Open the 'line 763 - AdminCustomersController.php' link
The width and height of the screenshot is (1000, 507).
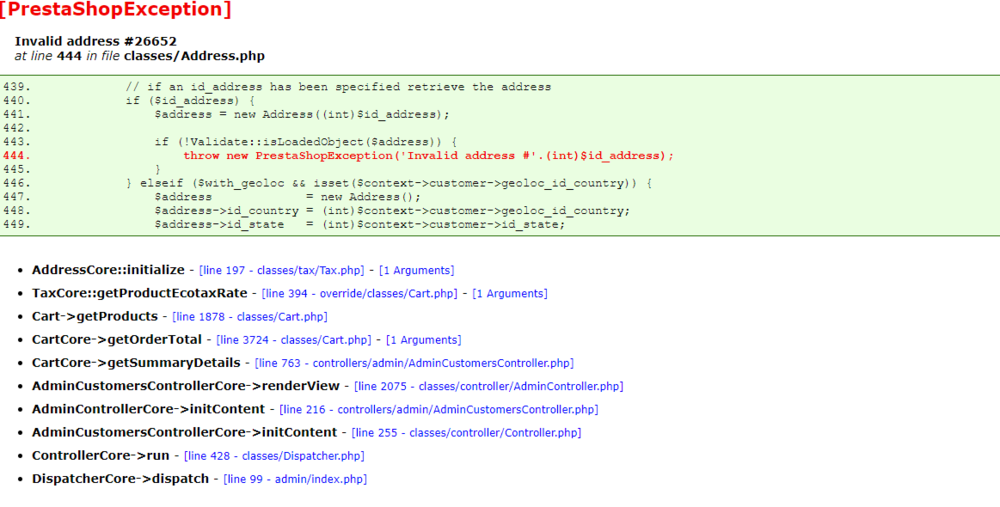(414, 364)
